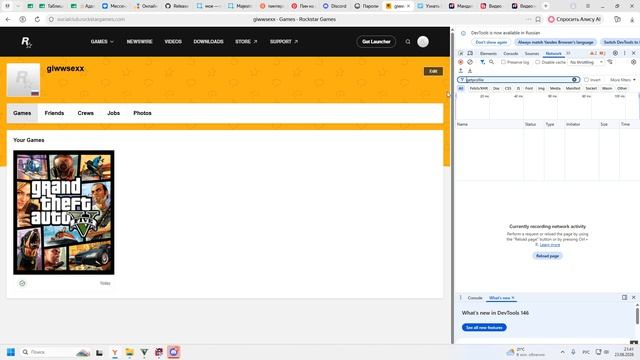Select the Img request type filter
Viewport: 640px width, 360px height.
[541, 88]
